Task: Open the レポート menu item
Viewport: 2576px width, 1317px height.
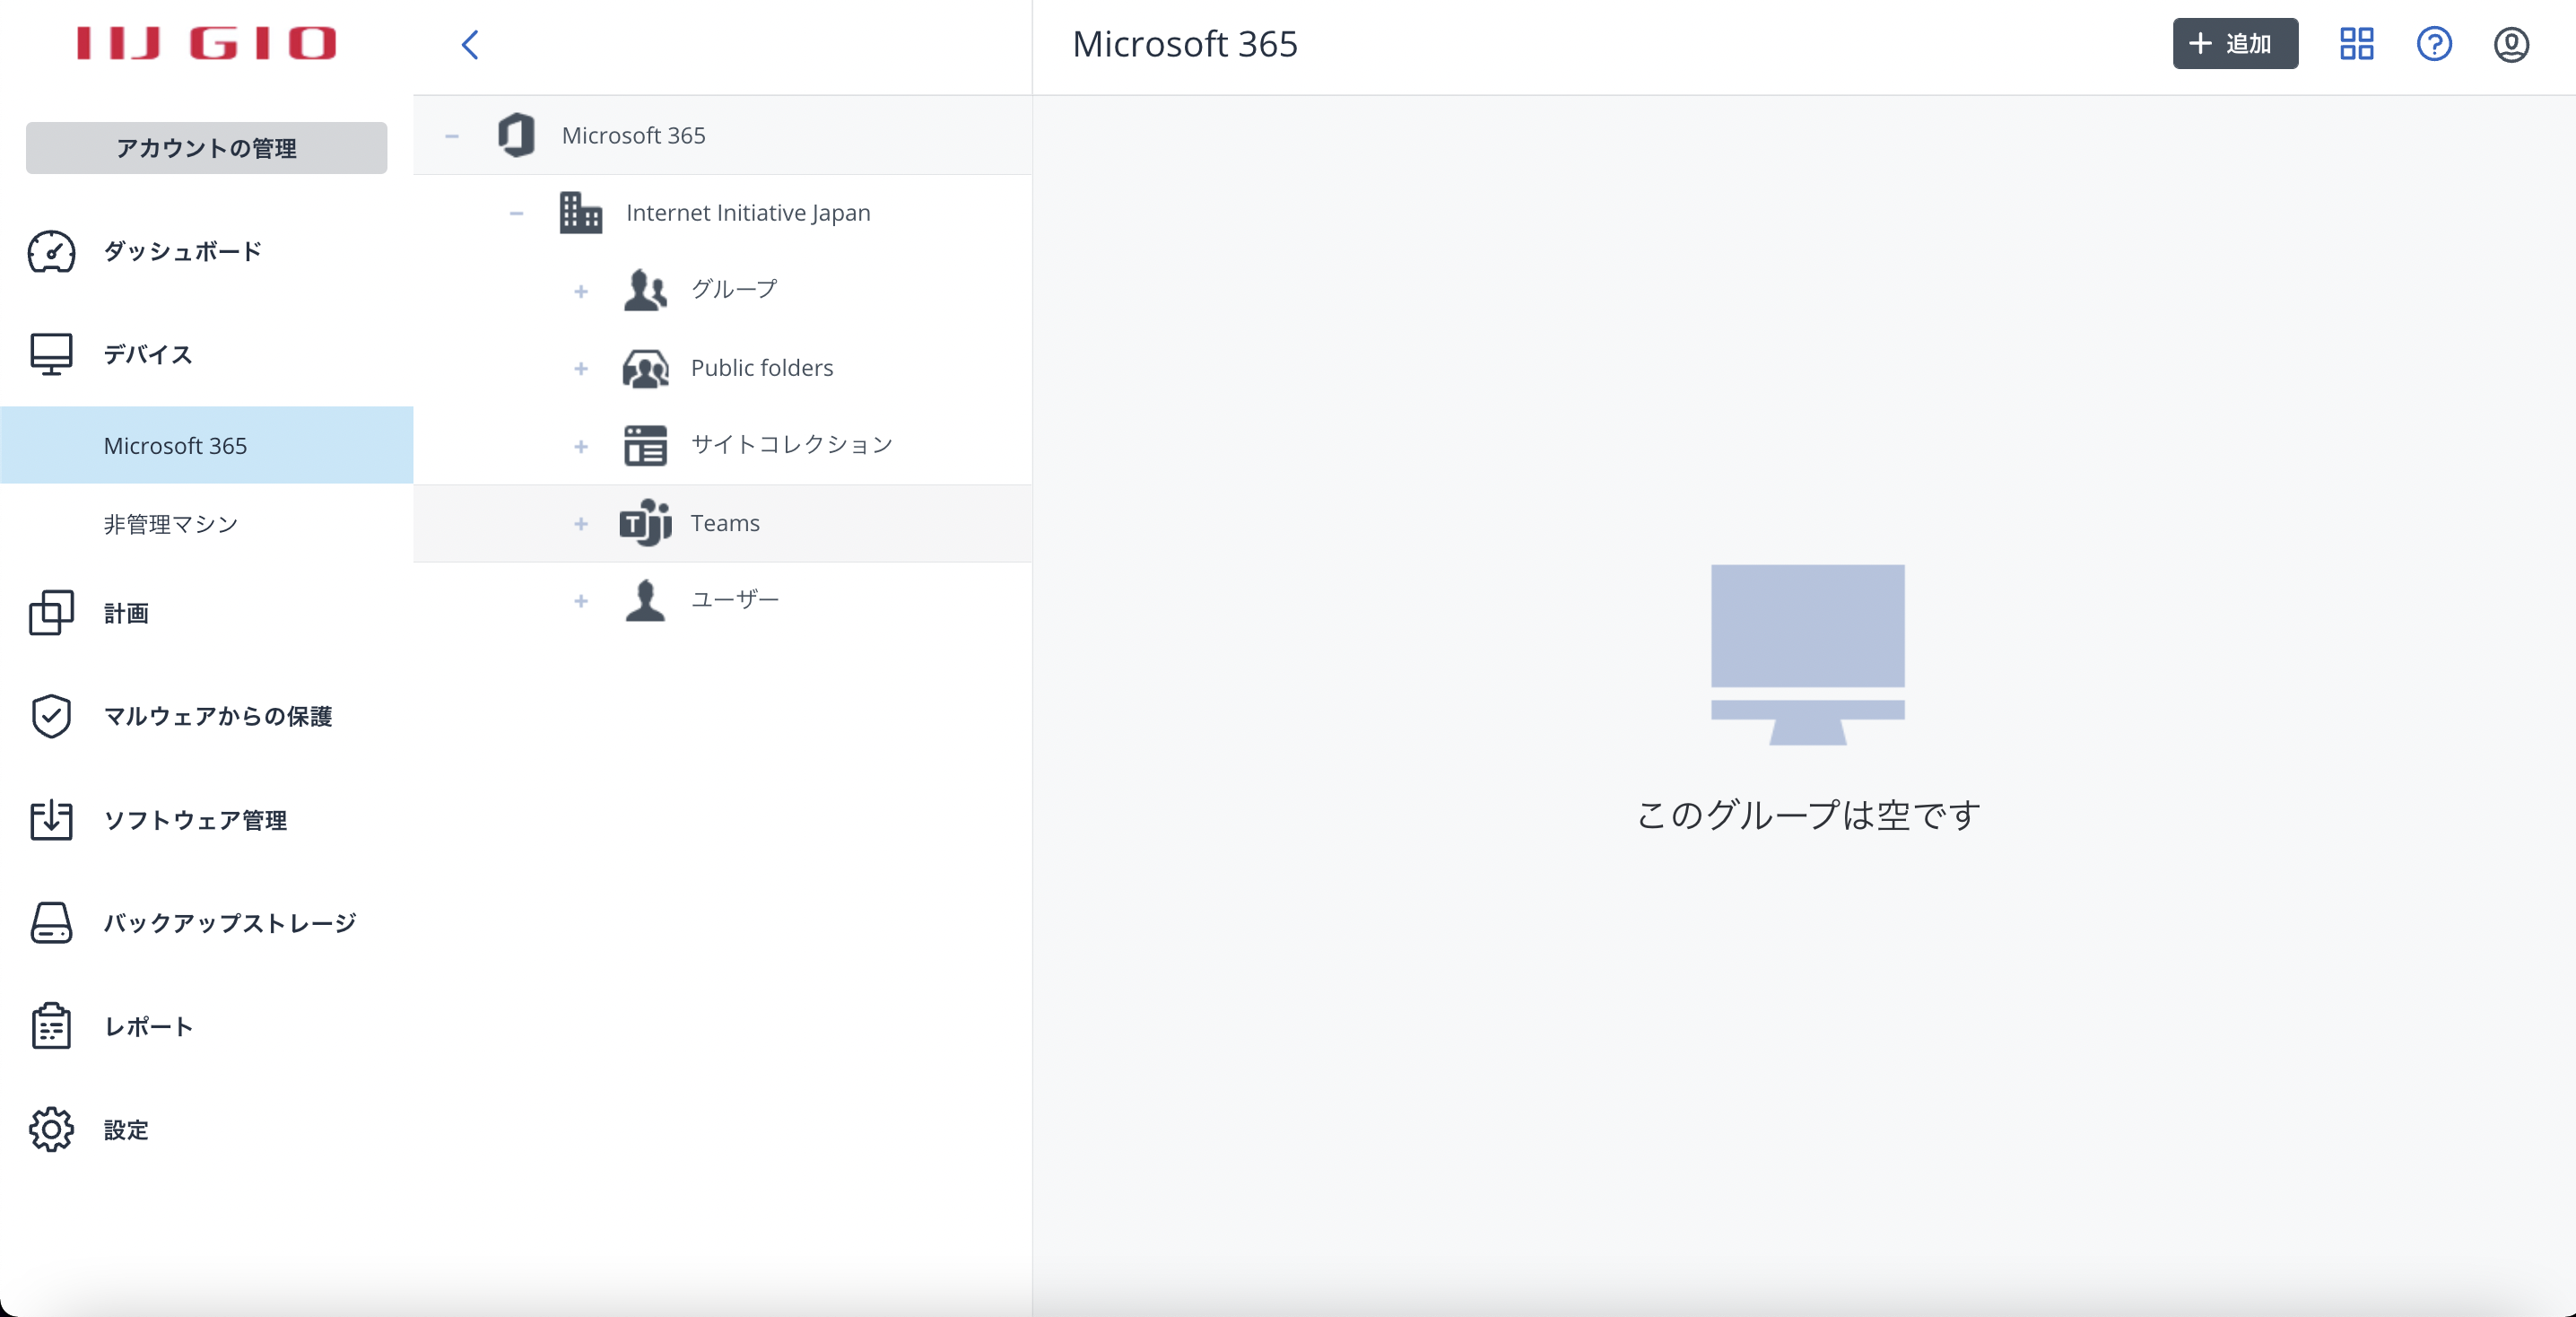Action: 148,1026
